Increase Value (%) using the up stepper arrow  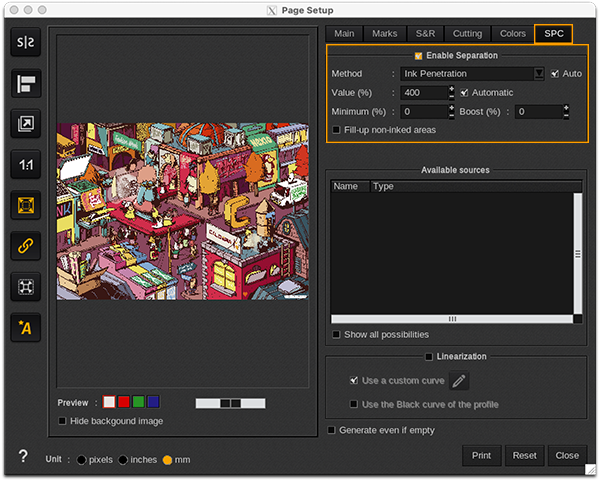pyautogui.click(x=452, y=88)
